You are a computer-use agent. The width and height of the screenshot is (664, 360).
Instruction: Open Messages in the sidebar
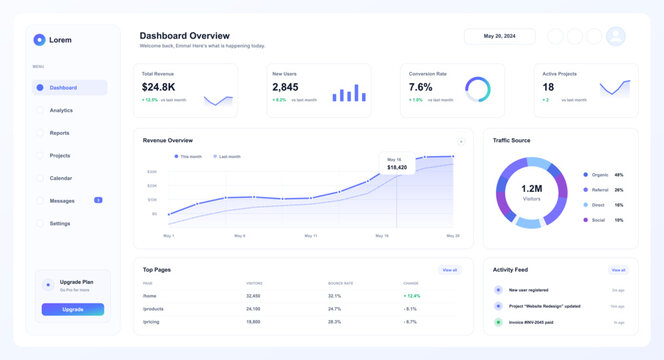click(x=62, y=201)
